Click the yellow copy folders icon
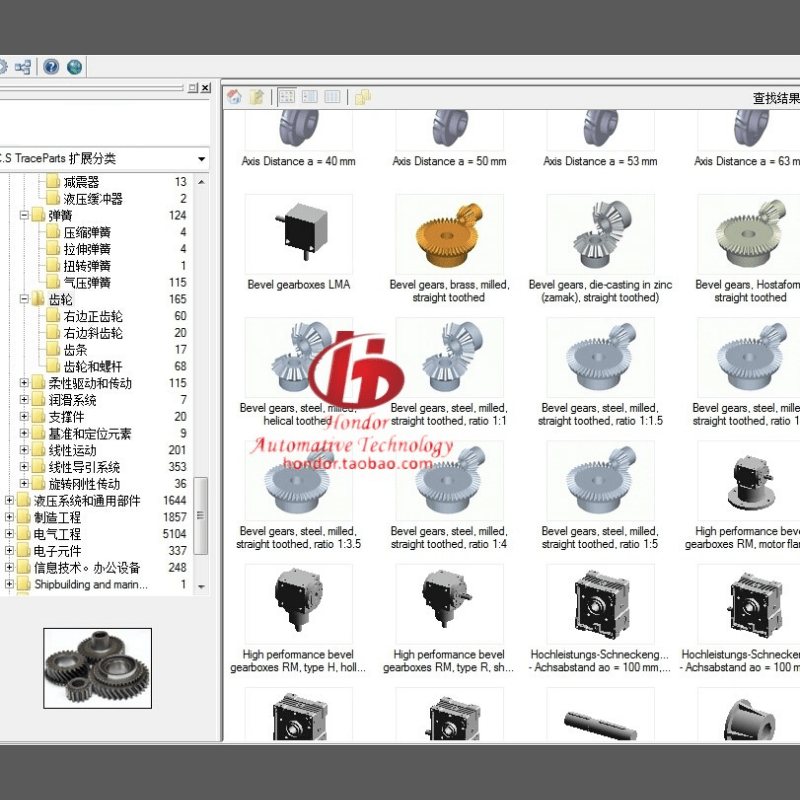800x800 pixels. click(362, 97)
